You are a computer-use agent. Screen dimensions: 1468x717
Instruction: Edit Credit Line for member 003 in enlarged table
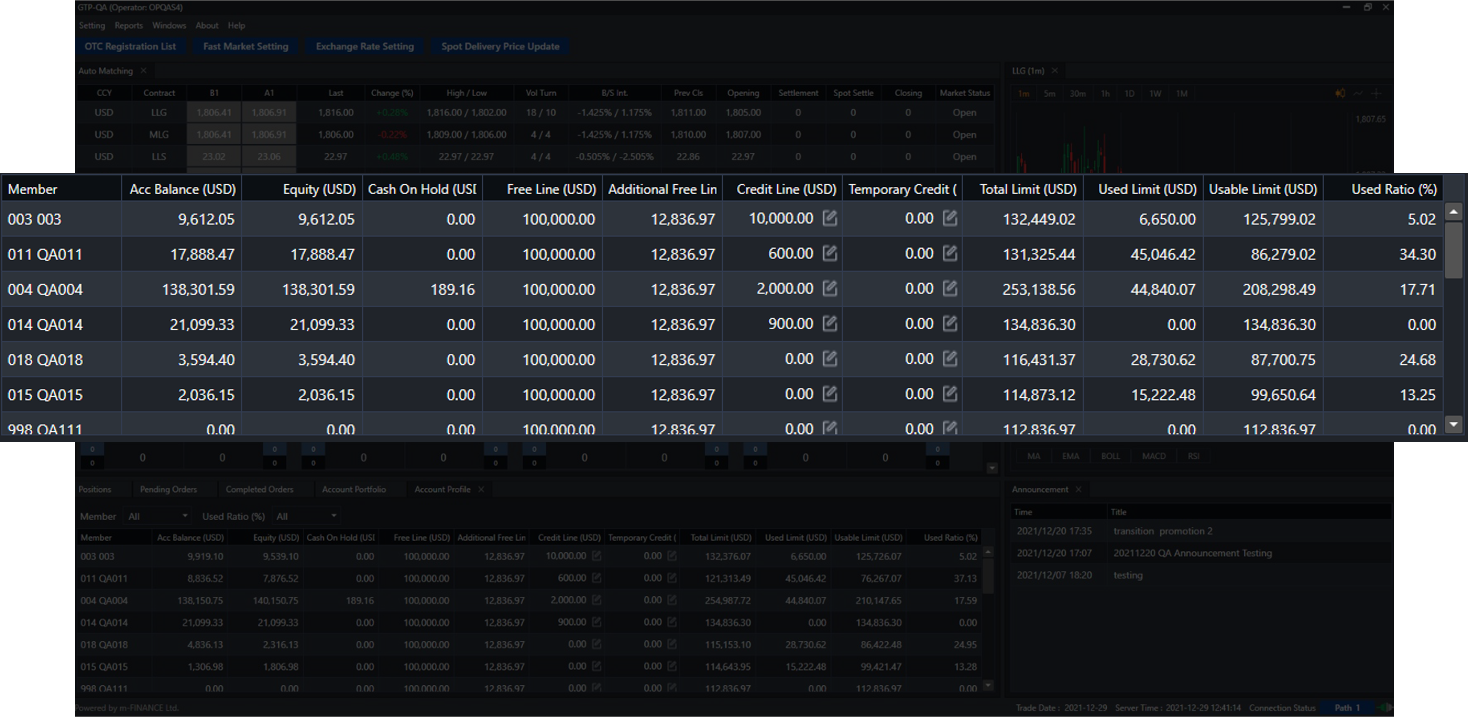tap(829, 218)
